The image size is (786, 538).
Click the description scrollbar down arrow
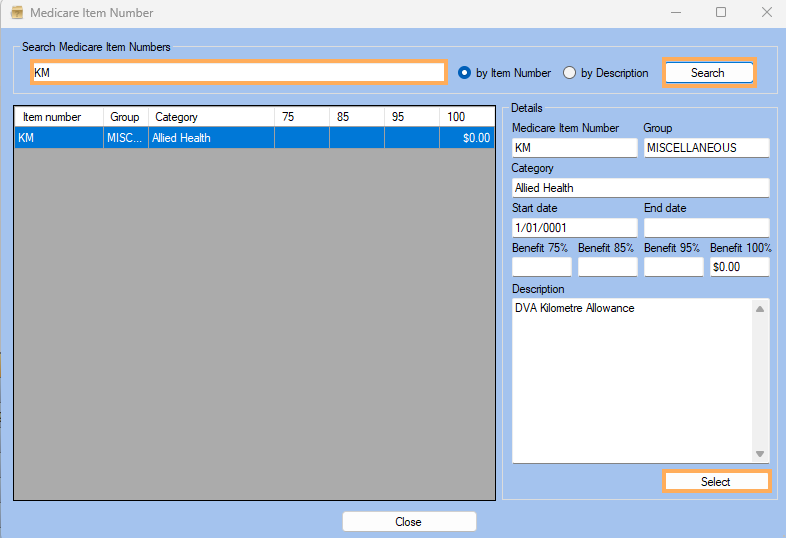coord(760,454)
